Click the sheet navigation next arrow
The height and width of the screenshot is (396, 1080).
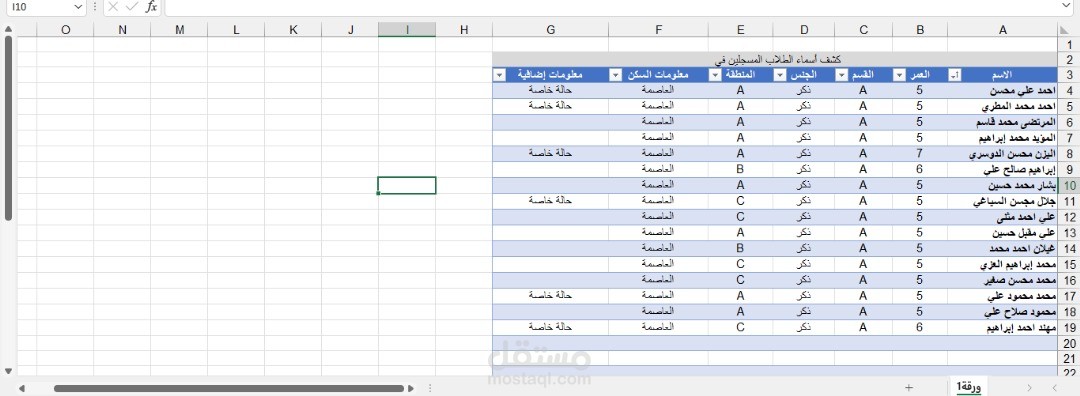[x=1030, y=388]
